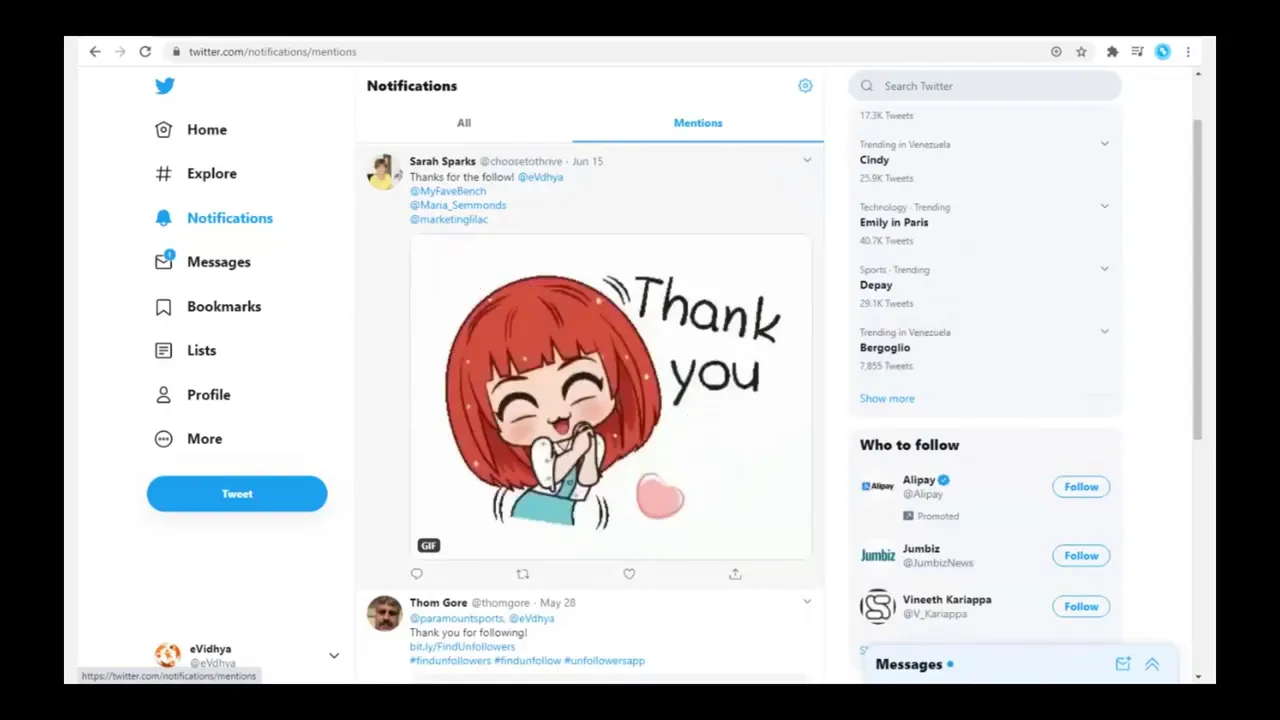The width and height of the screenshot is (1280, 720).
Task: Click the Explore hashtag icon
Action: pyautogui.click(x=164, y=174)
